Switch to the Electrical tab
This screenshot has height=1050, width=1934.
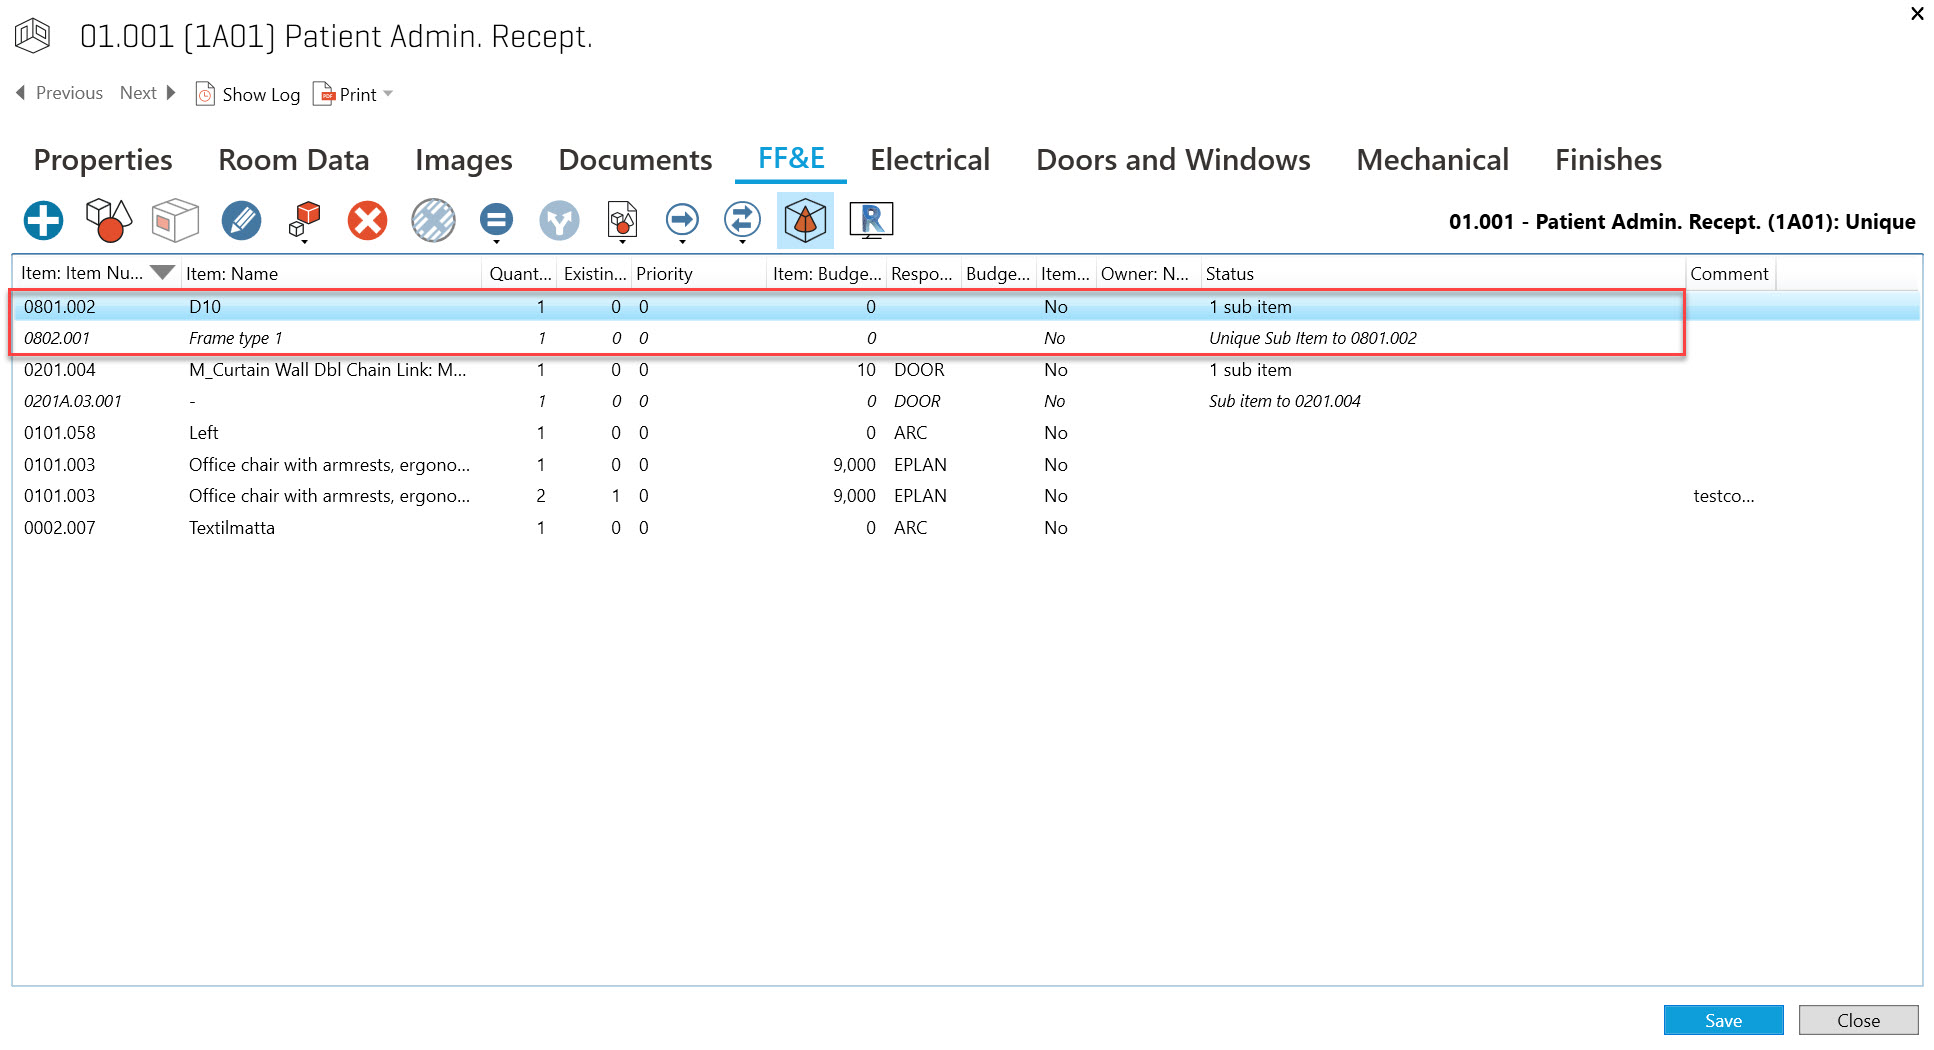929,160
